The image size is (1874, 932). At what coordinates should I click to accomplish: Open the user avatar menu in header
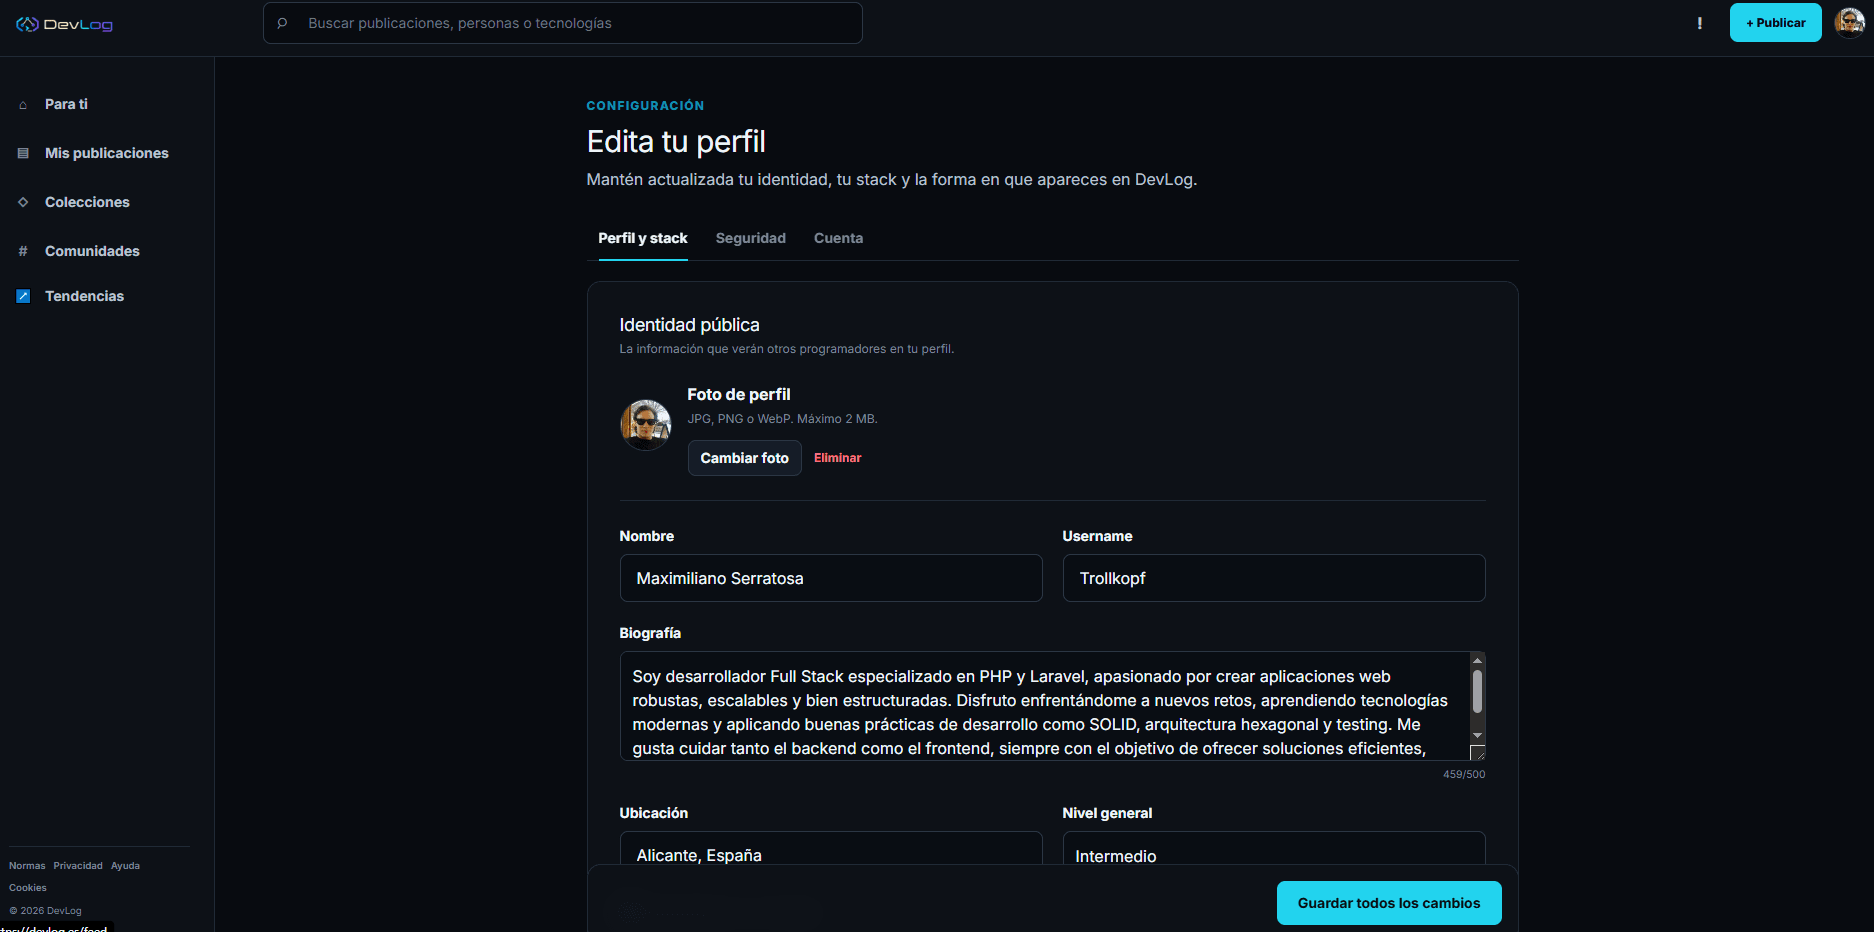(x=1849, y=22)
